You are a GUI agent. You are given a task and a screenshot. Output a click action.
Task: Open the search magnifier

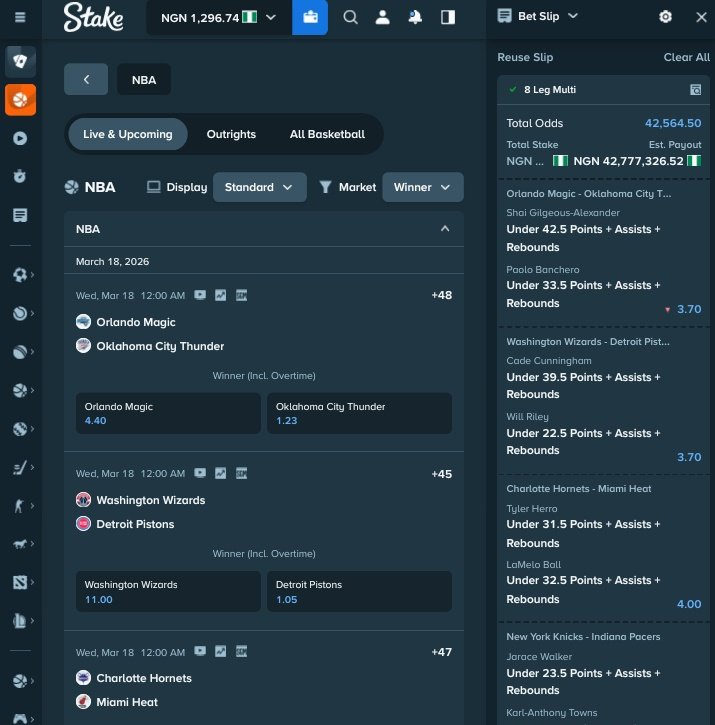point(350,18)
